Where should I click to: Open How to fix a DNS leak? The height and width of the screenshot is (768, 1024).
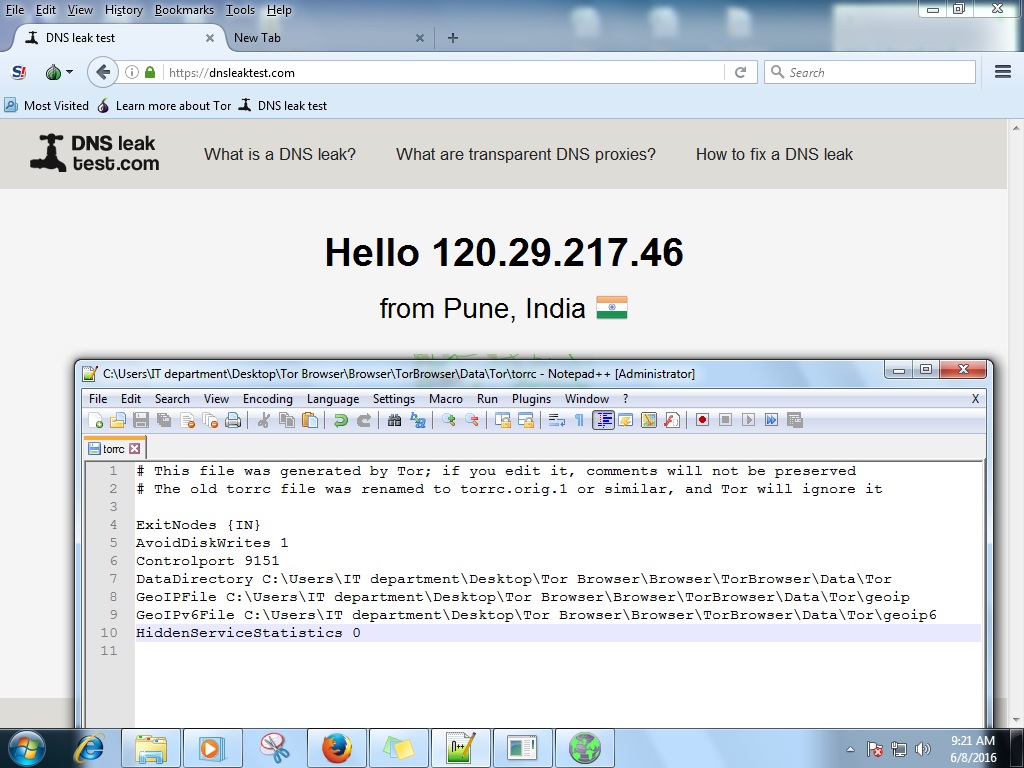point(775,154)
